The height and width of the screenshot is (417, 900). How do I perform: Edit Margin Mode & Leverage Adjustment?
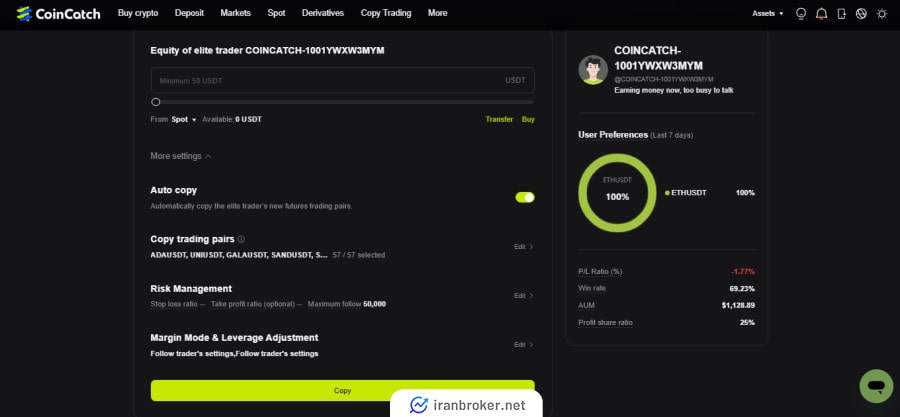523,344
